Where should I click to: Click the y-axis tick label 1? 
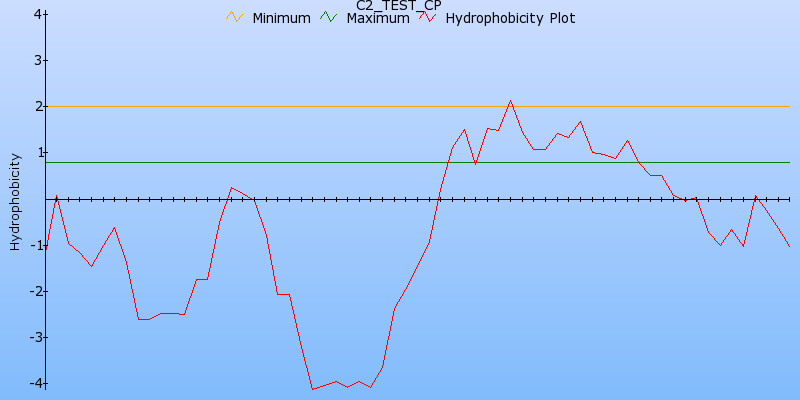37,152
